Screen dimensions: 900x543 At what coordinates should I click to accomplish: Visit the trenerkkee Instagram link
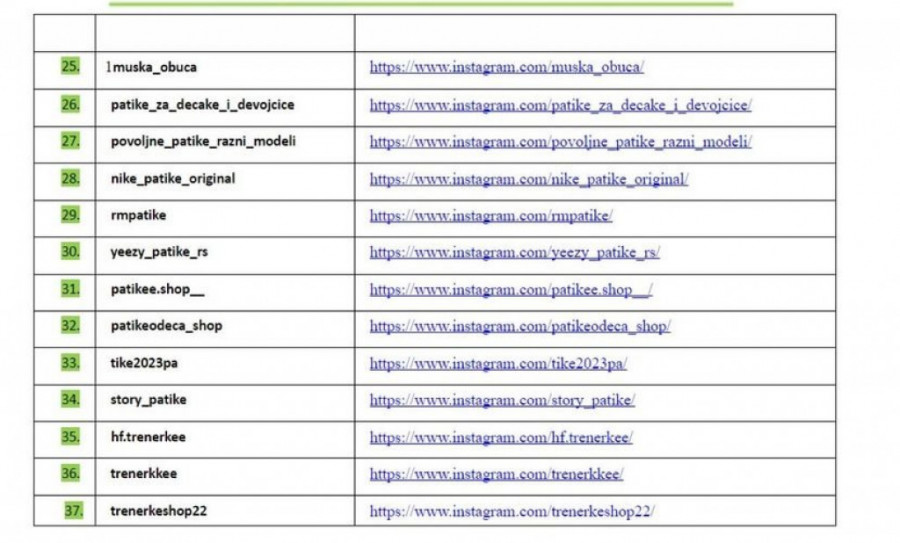(496, 474)
